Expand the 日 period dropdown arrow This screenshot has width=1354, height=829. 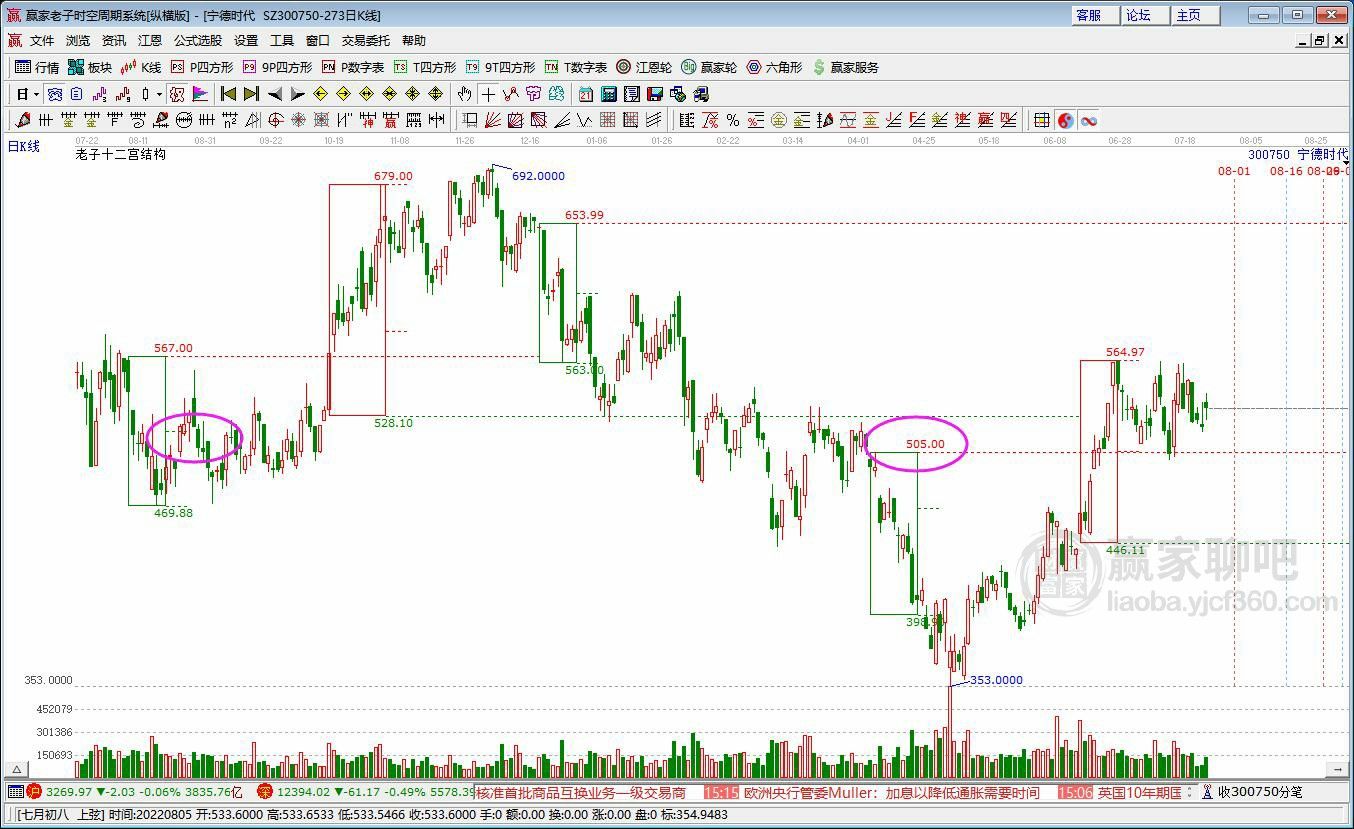[37, 94]
